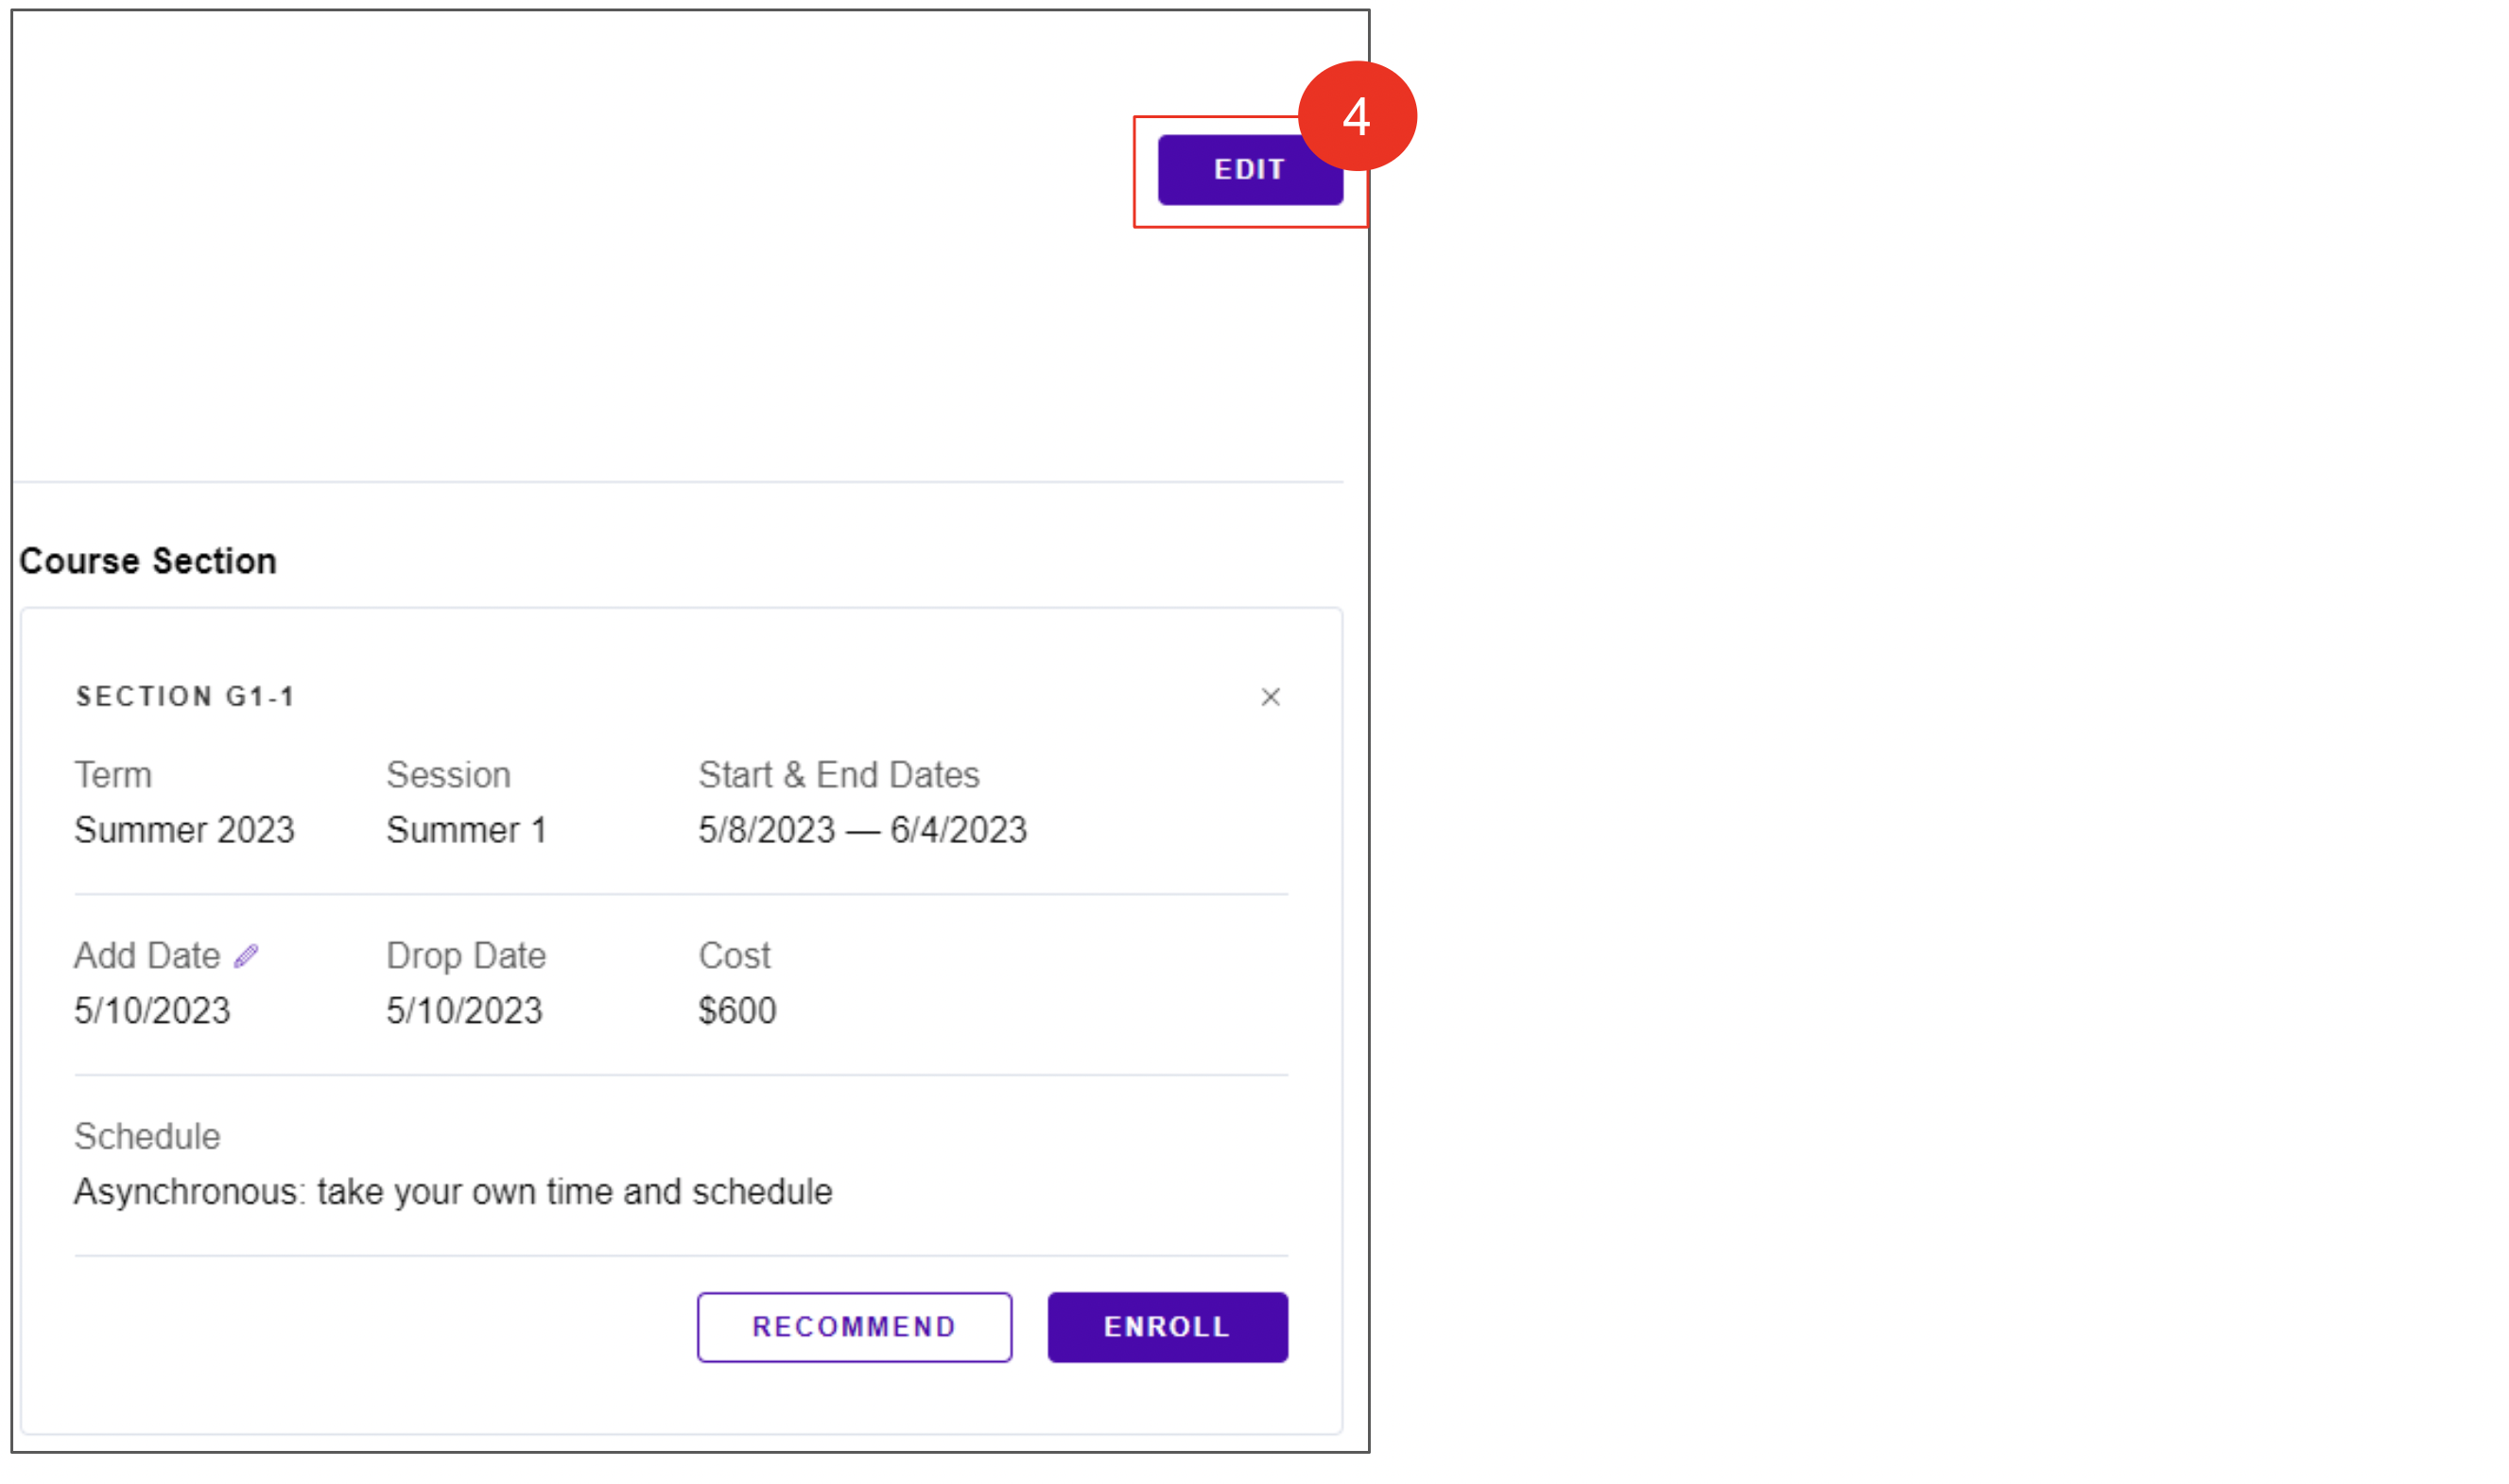The image size is (2509, 1484).
Task: Click the Drop Date label
Action: (466, 956)
